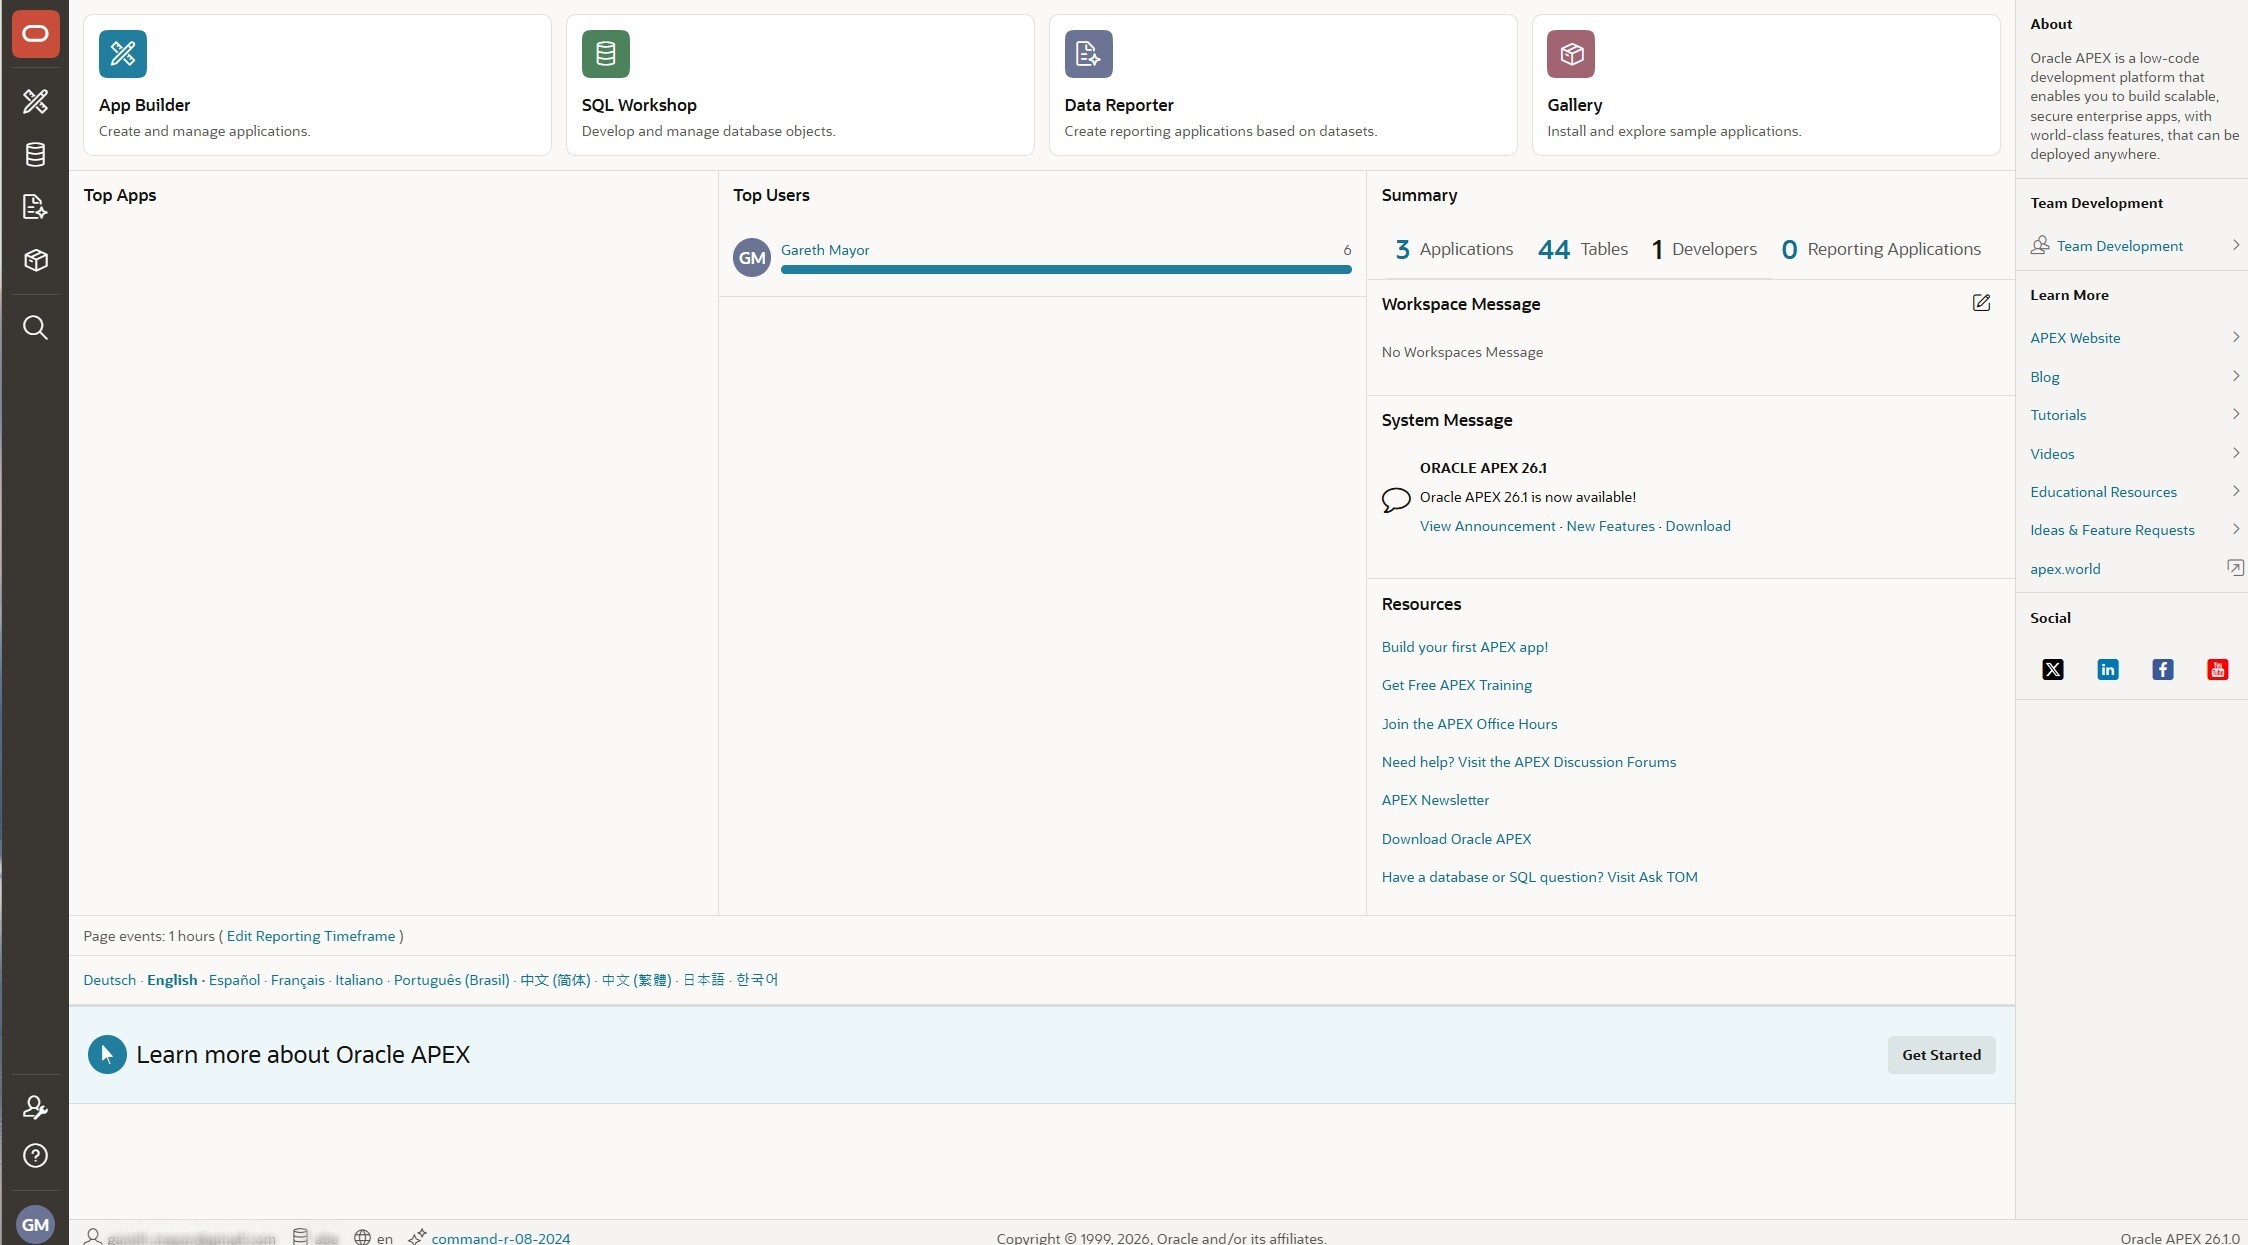This screenshot has width=2248, height=1245.
Task: Expand the Educational Resources chevron
Action: [x=2236, y=491]
